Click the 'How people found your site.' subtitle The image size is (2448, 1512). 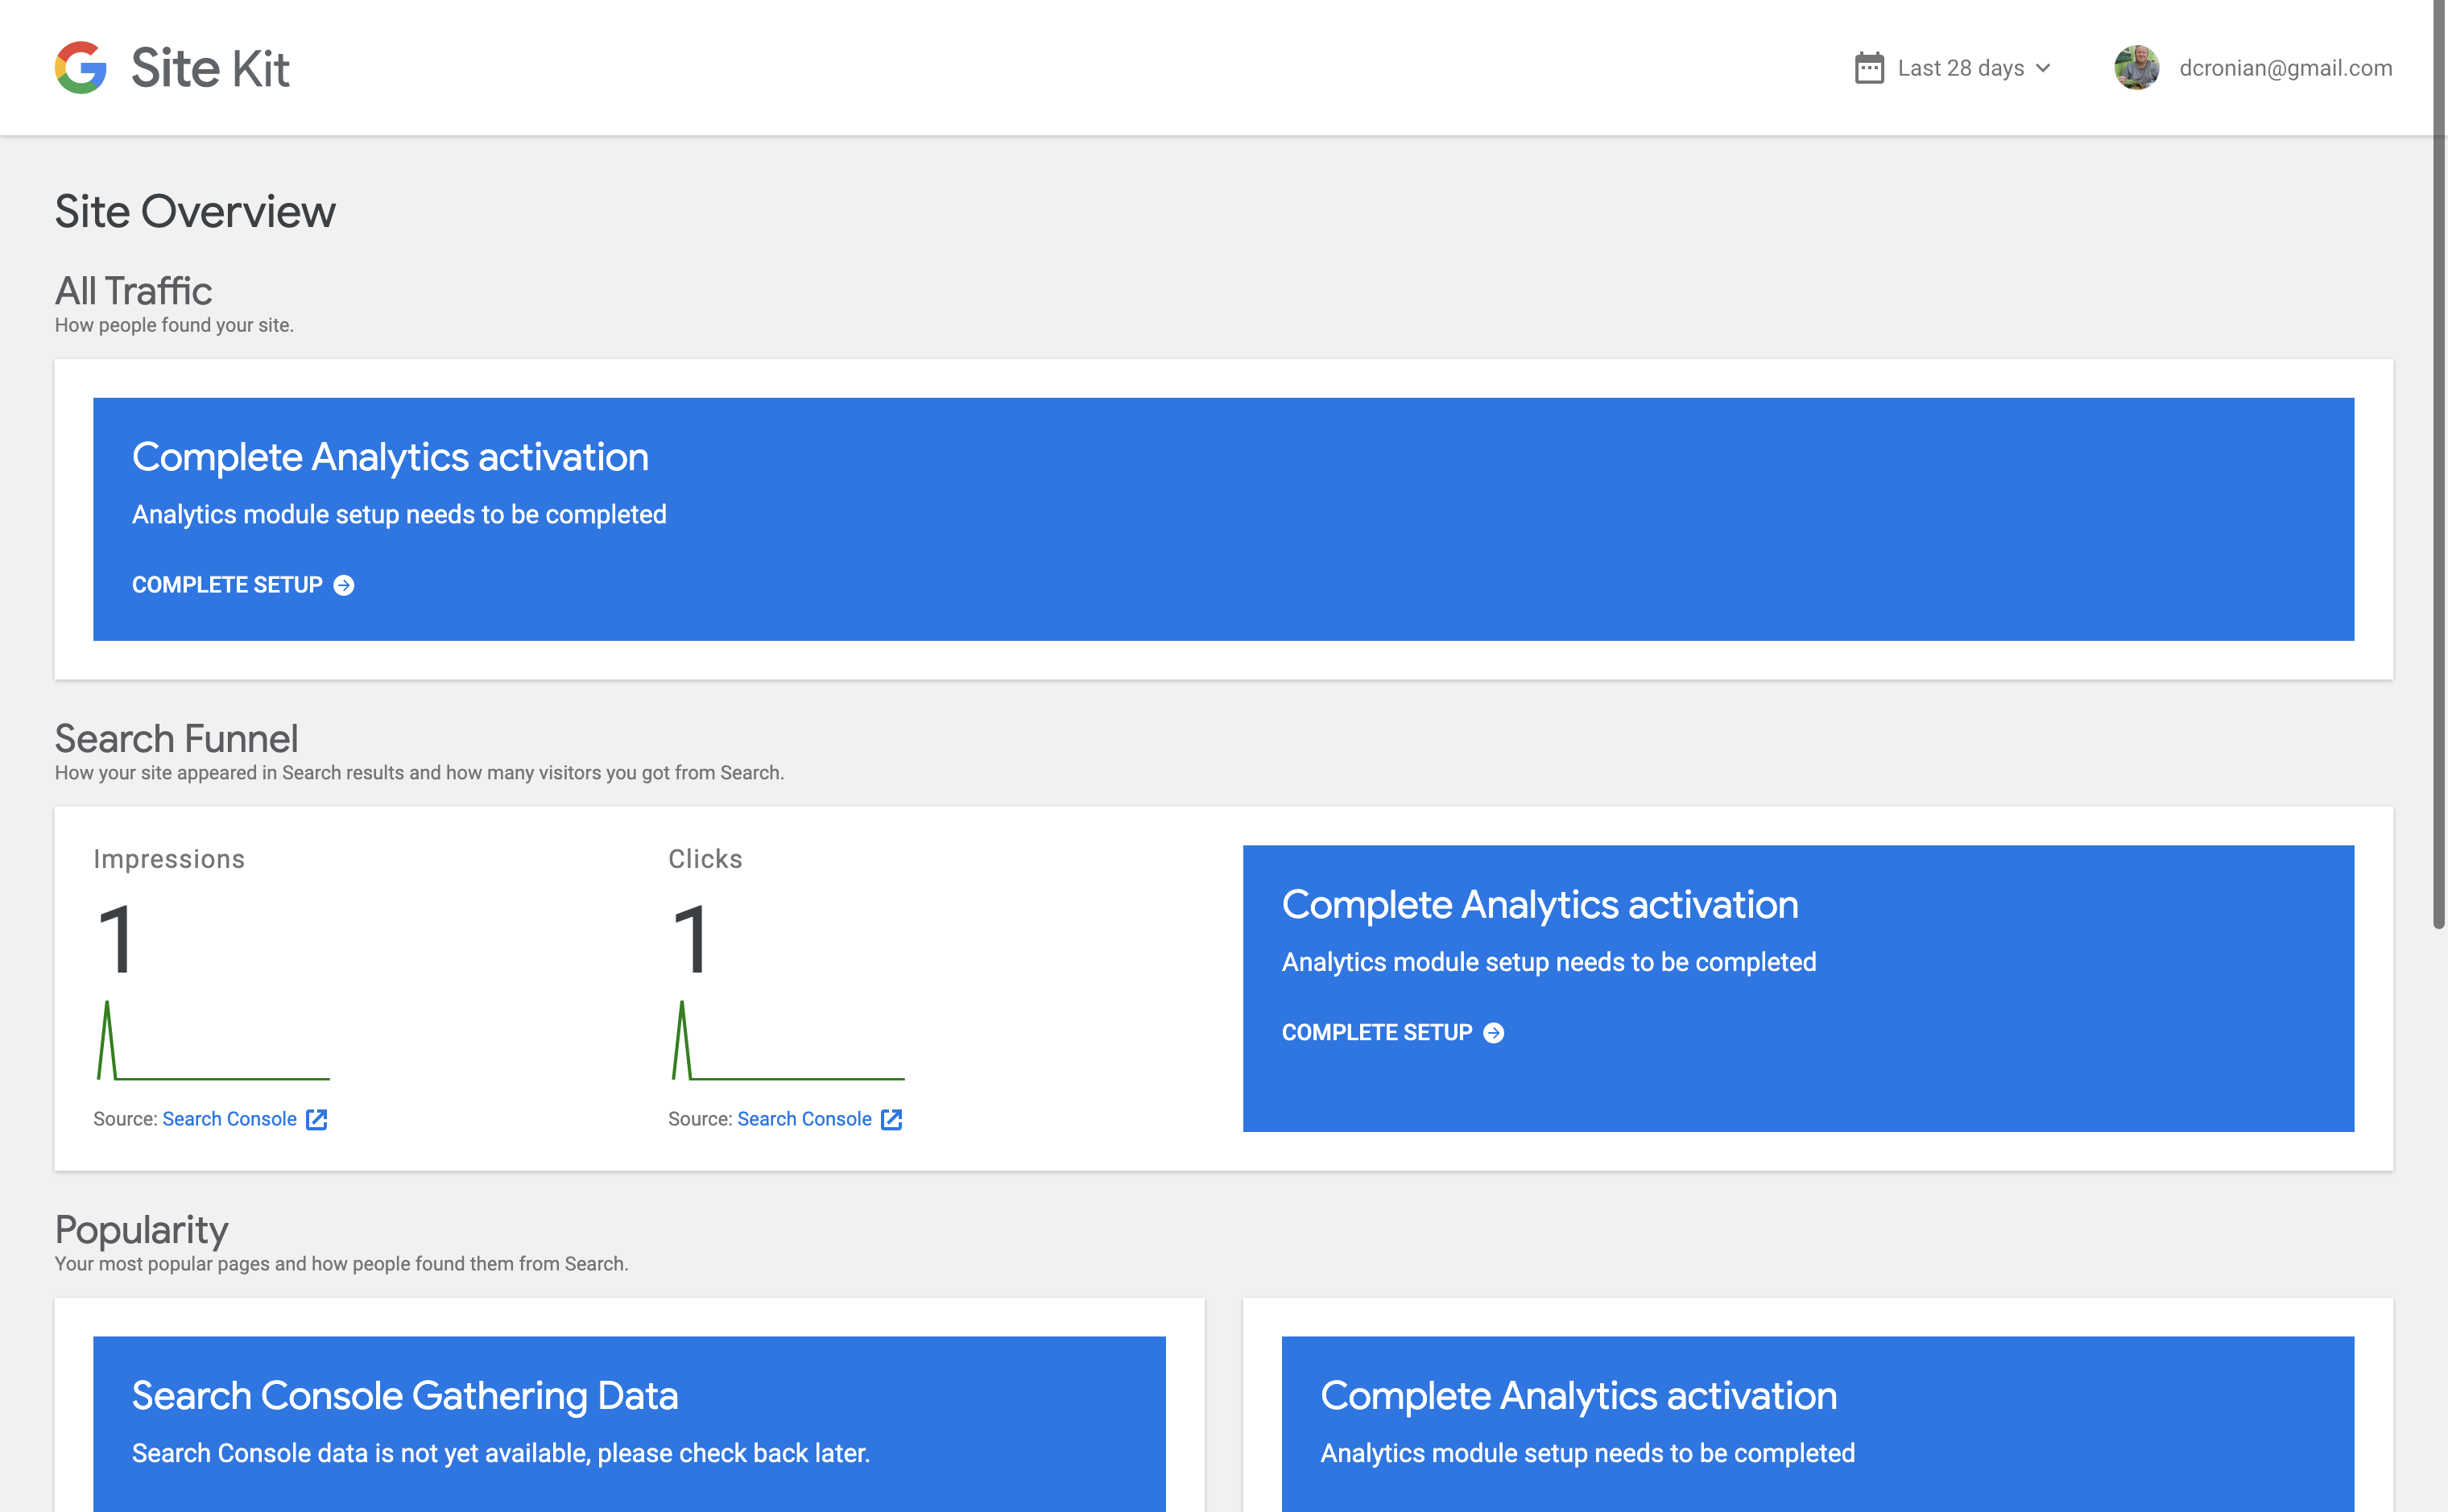pos(174,325)
